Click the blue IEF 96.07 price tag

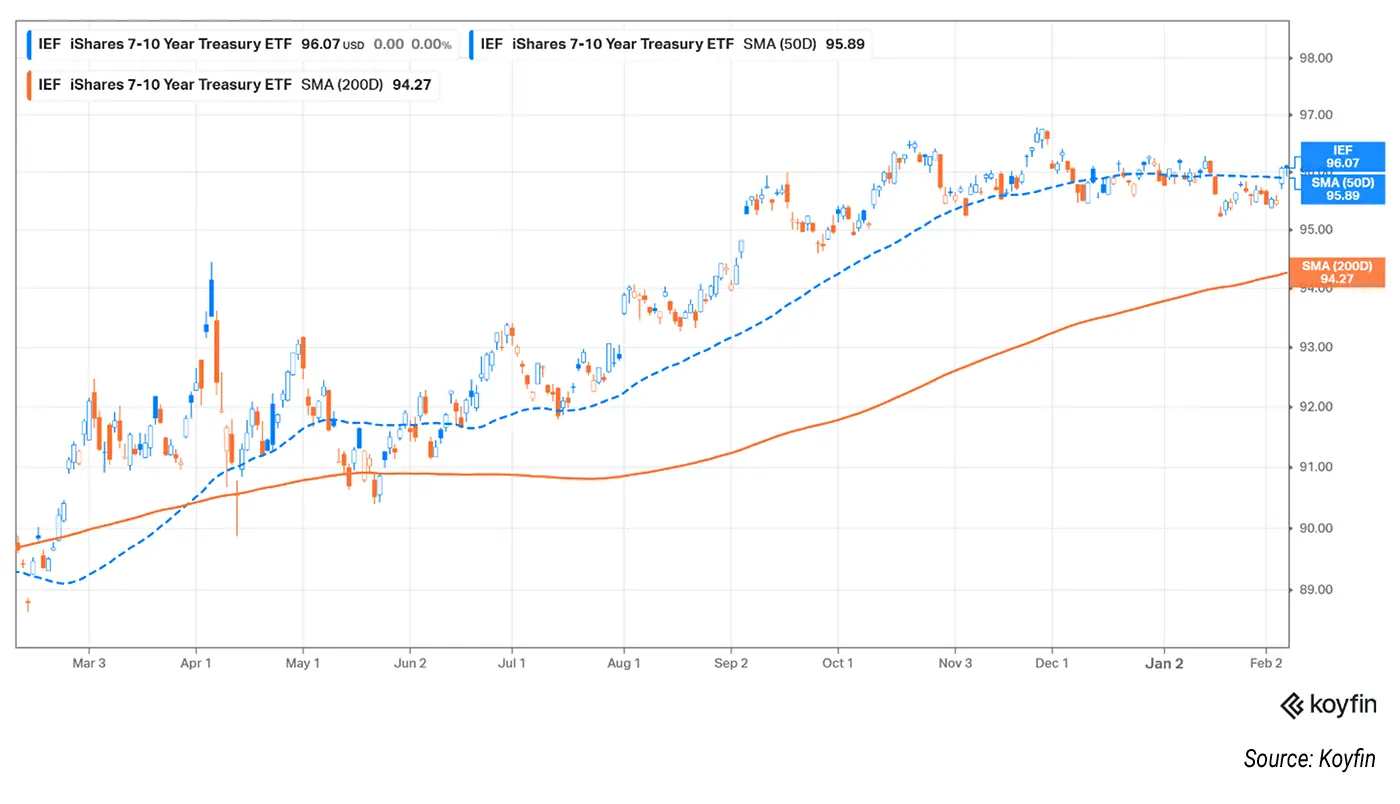(x=1342, y=157)
